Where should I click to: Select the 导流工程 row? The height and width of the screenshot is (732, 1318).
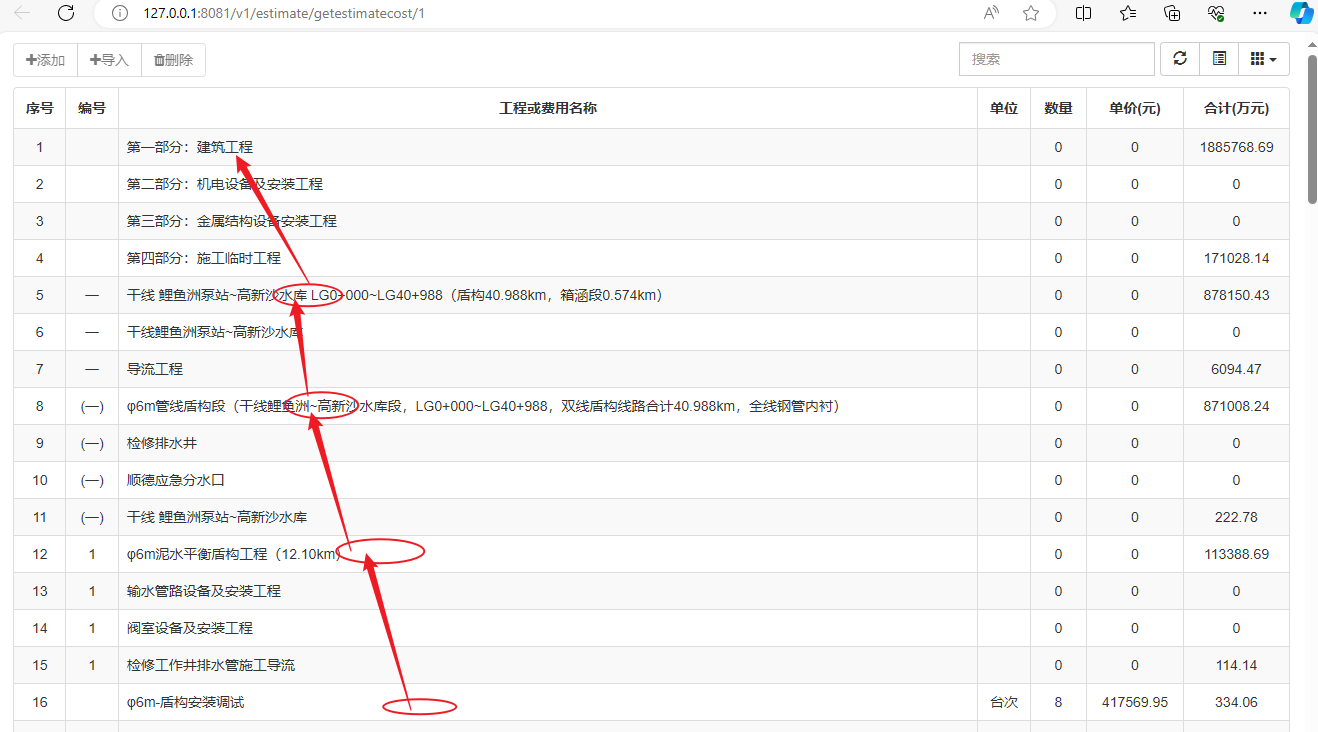pyautogui.click(x=155, y=369)
